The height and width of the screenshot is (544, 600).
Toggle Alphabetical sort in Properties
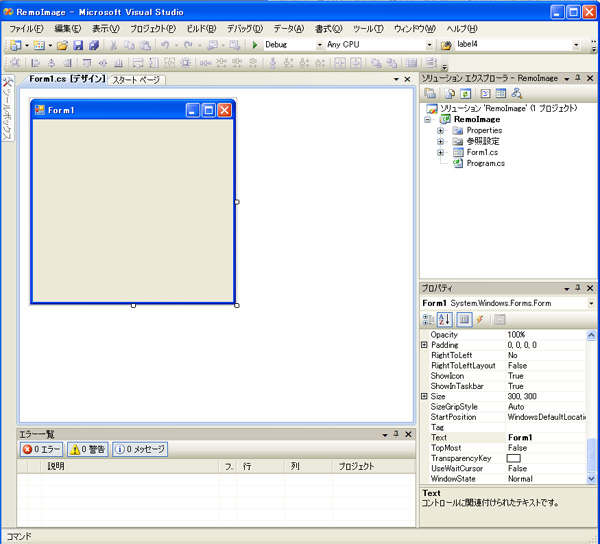tap(445, 319)
